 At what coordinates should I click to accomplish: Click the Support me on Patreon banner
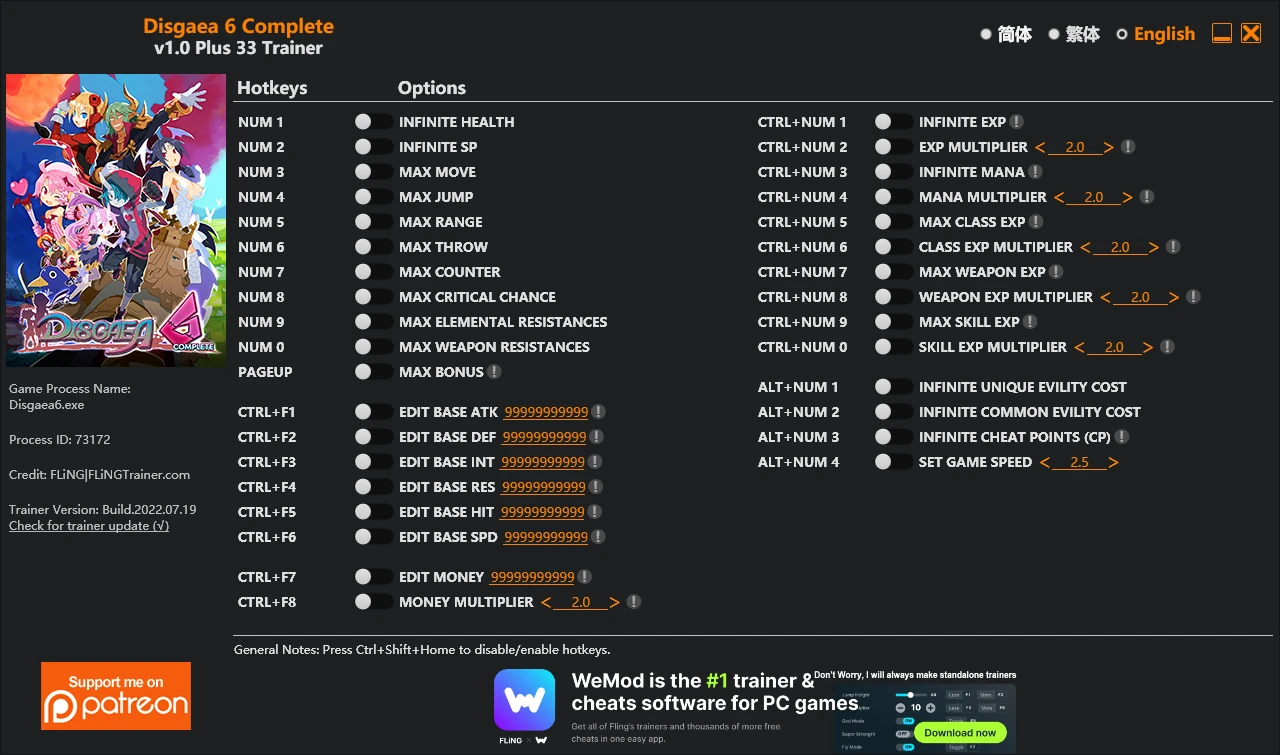click(116, 696)
